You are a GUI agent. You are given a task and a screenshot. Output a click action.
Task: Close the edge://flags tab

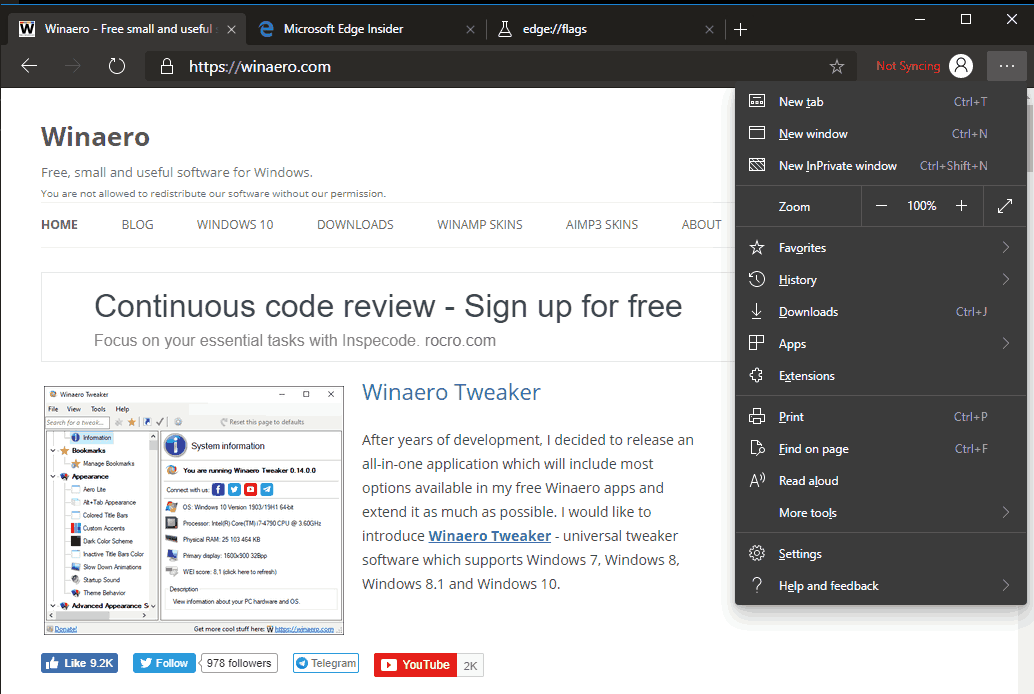tap(710, 29)
